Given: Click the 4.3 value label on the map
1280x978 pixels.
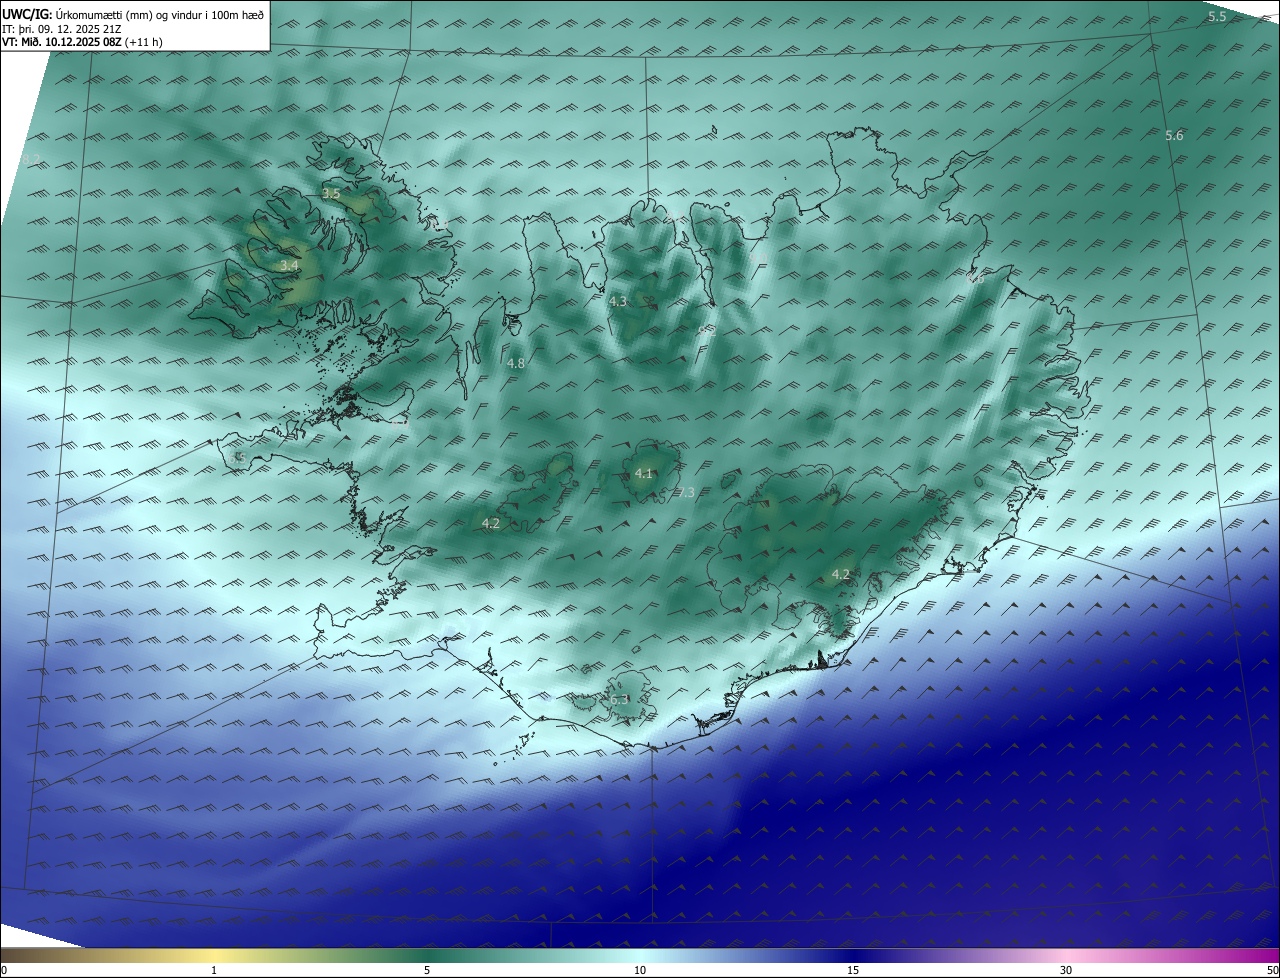Looking at the screenshot, I should [x=618, y=301].
